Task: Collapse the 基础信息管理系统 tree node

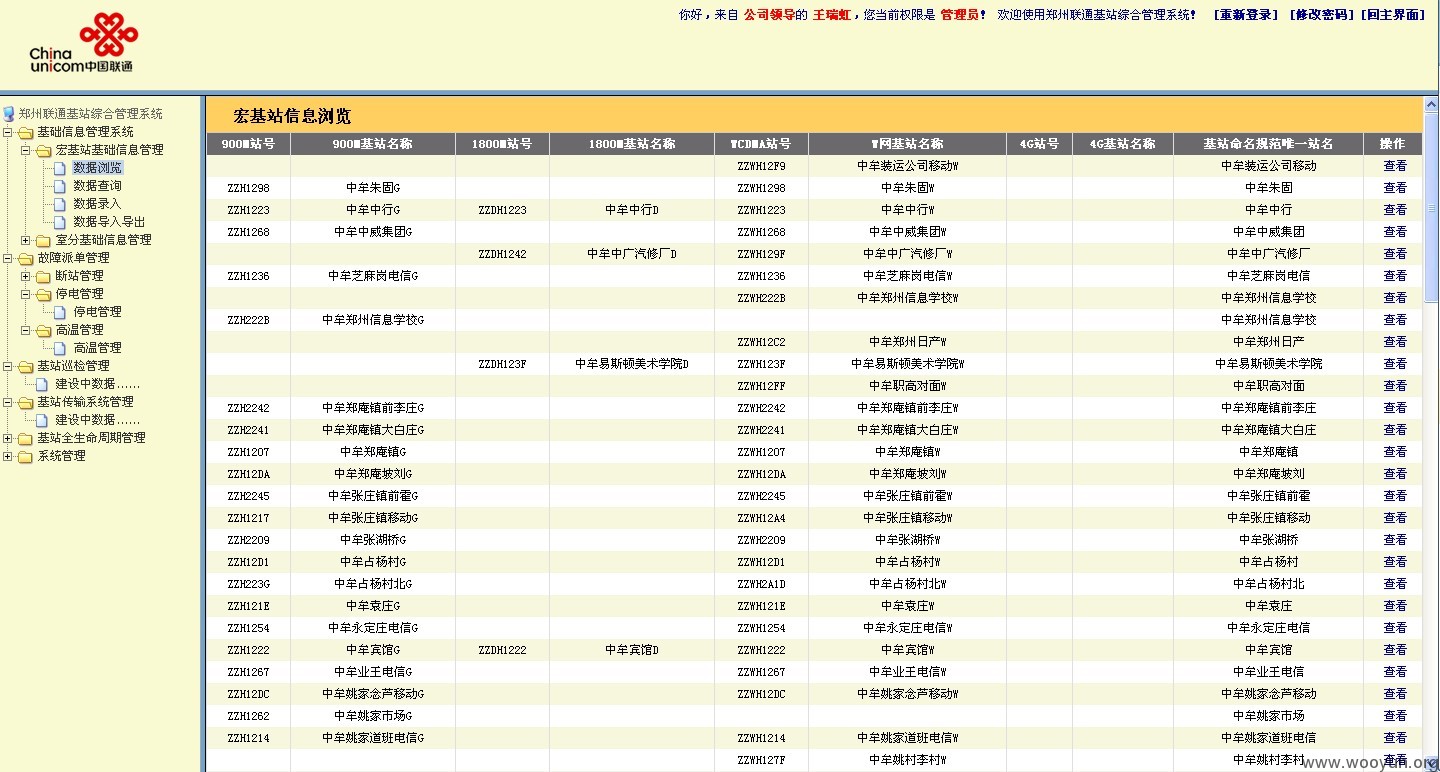Action: pyautogui.click(x=8, y=132)
